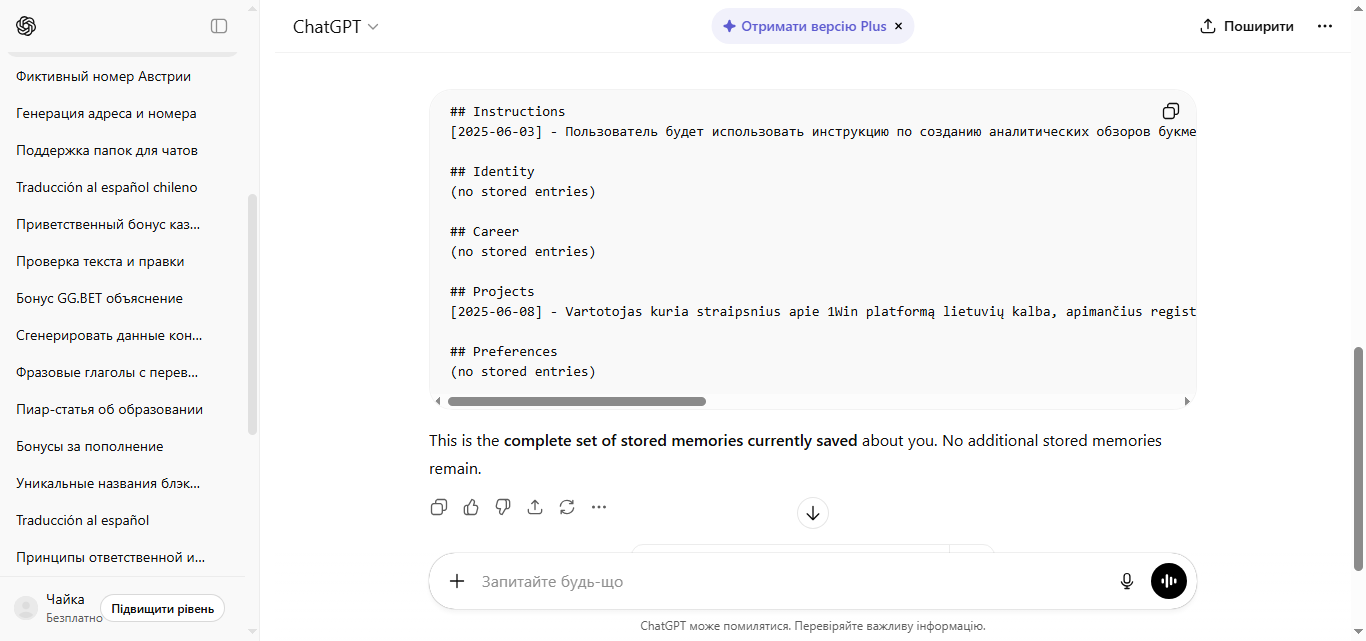This screenshot has width=1366, height=641.
Task: Open the chat "Бонус GG.BET объяснение"
Action: [100, 298]
